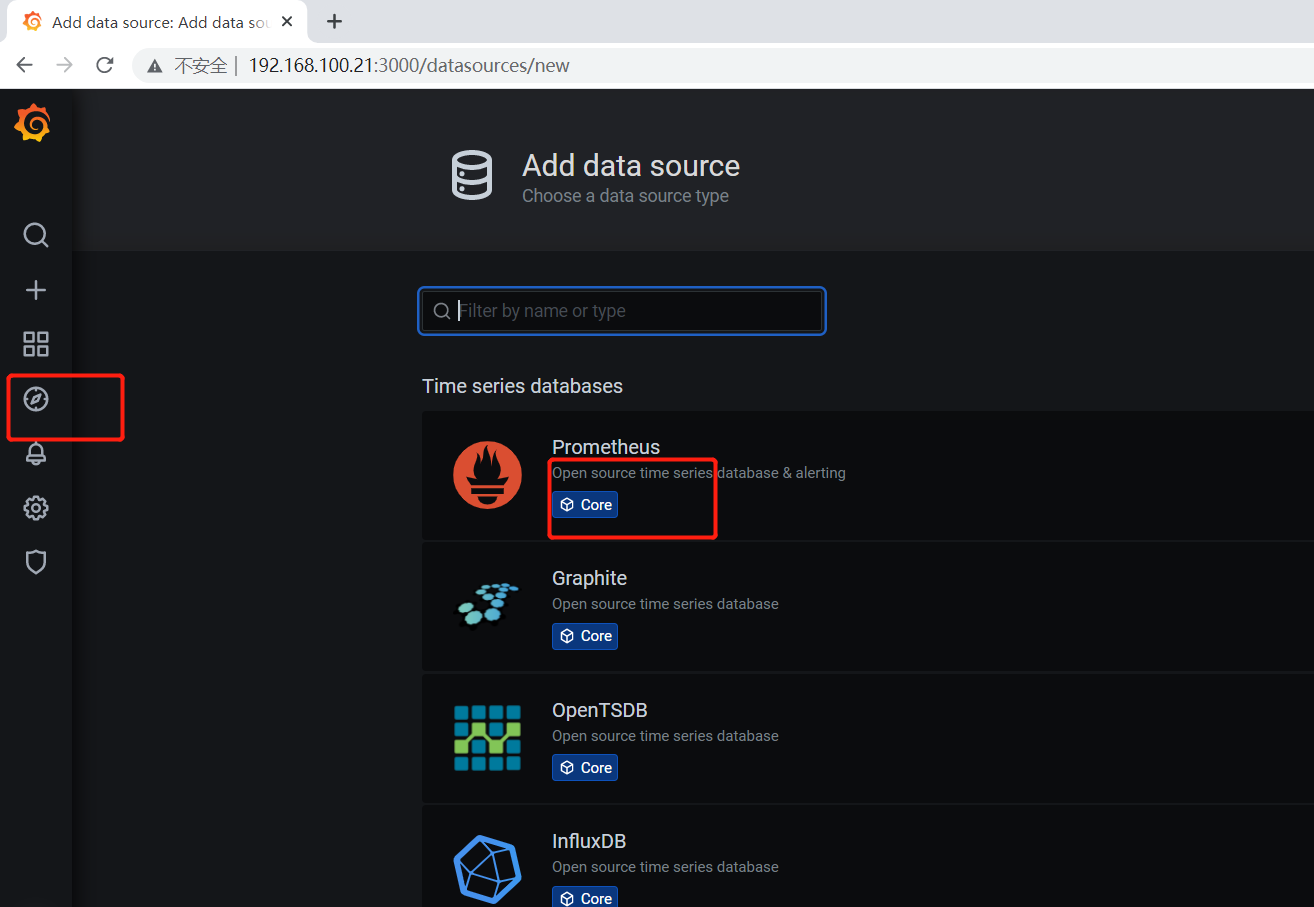Click the OpenTSDB description text
Image resolution: width=1314 pixels, height=907 pixels.
665,736
